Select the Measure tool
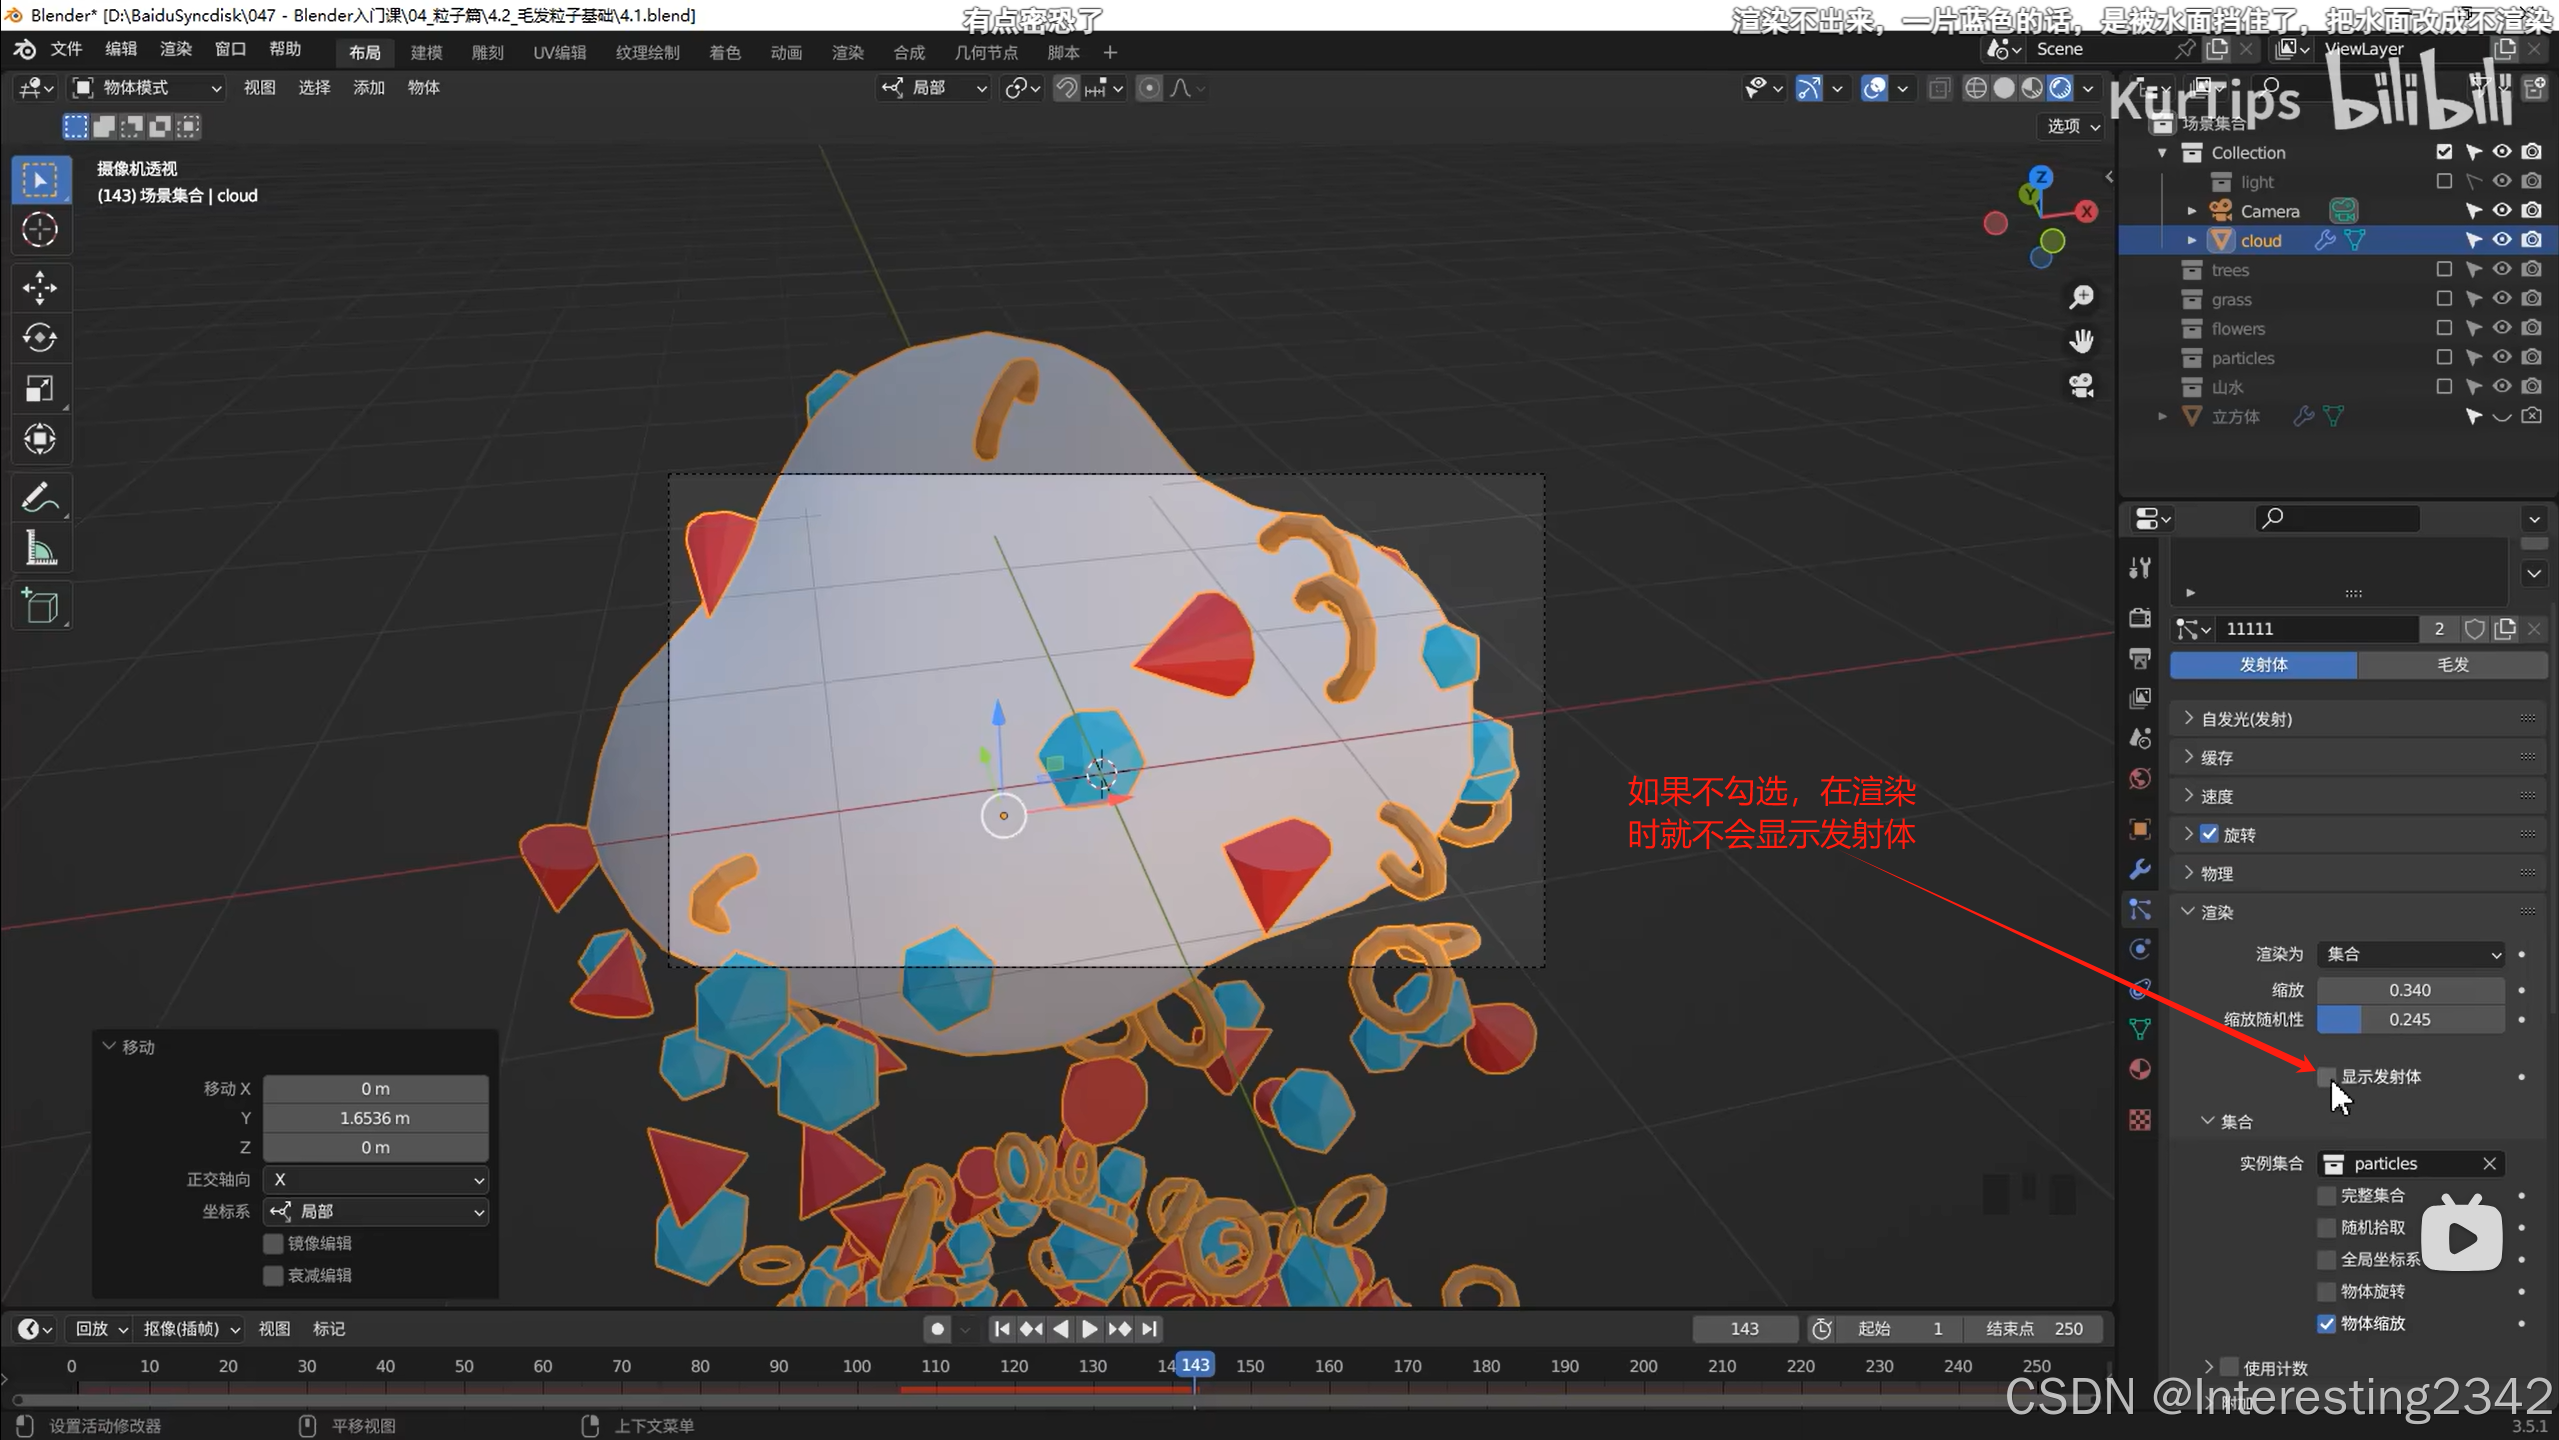 (40, 549)
